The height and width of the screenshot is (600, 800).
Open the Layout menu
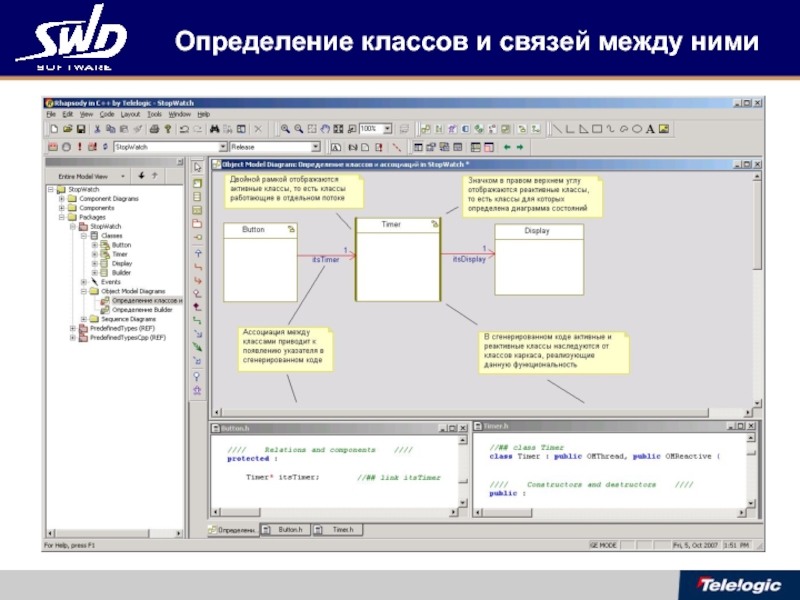(130, 114)
